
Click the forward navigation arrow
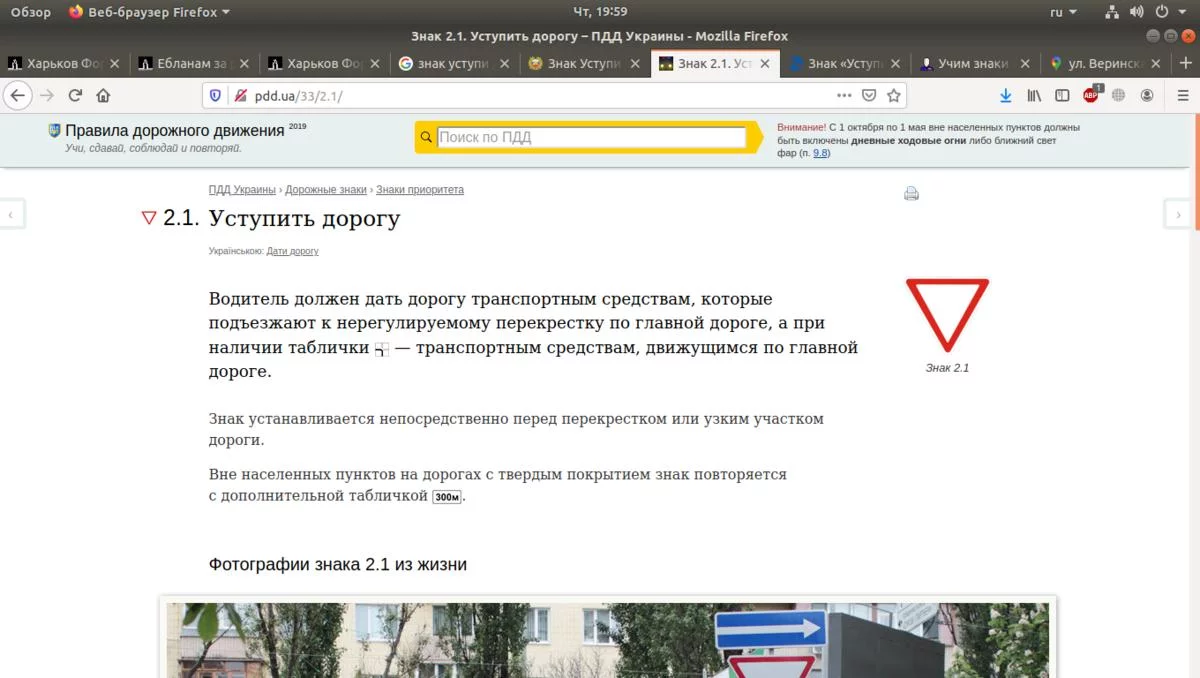[46, 96]
